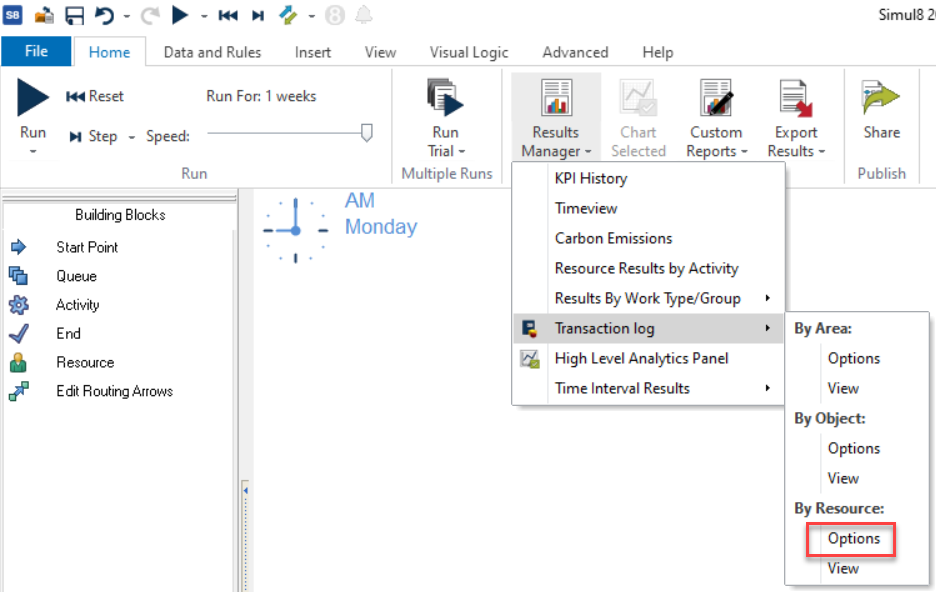Click the Share icon in Publish group

coord(881,98)
